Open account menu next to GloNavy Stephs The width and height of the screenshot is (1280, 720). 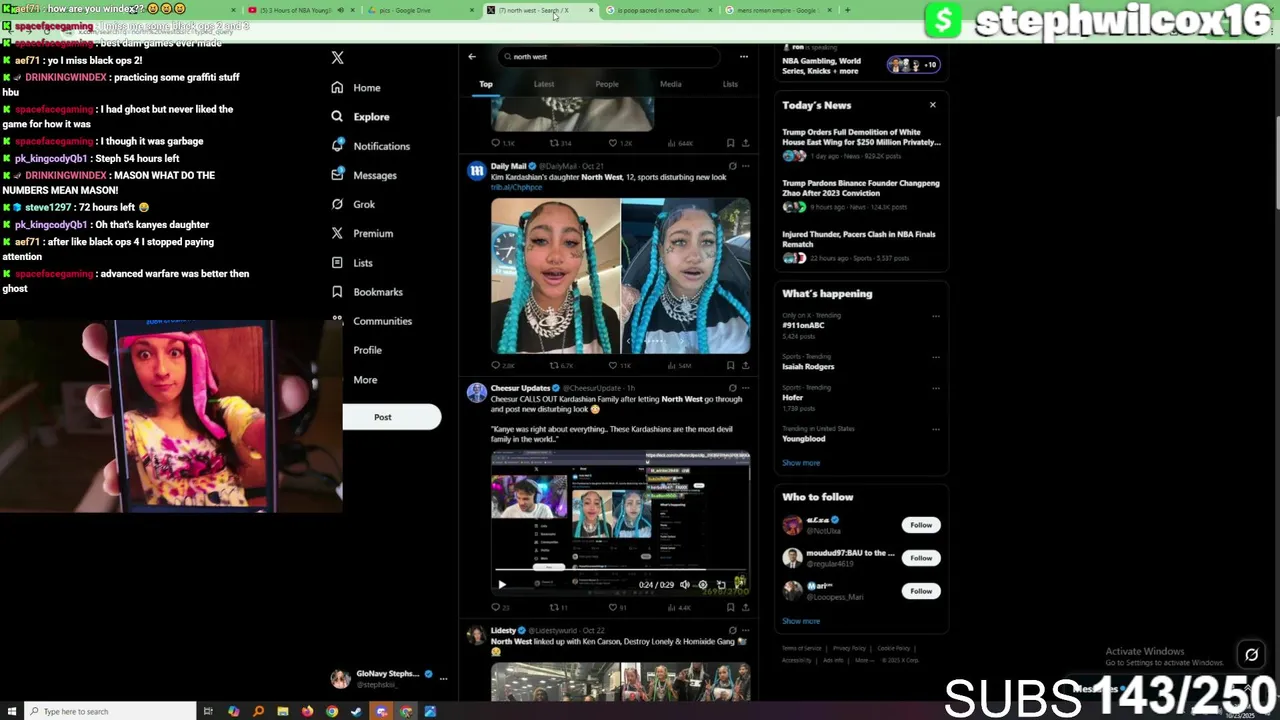pyautogui.click(x=443, y=679)
